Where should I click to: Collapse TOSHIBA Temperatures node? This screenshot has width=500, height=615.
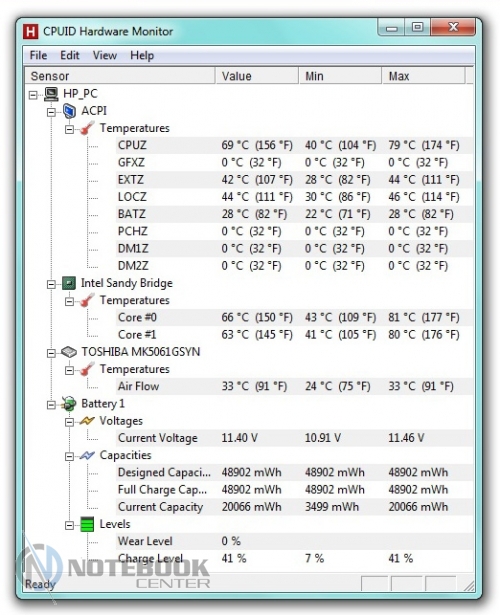coord(69,370)
